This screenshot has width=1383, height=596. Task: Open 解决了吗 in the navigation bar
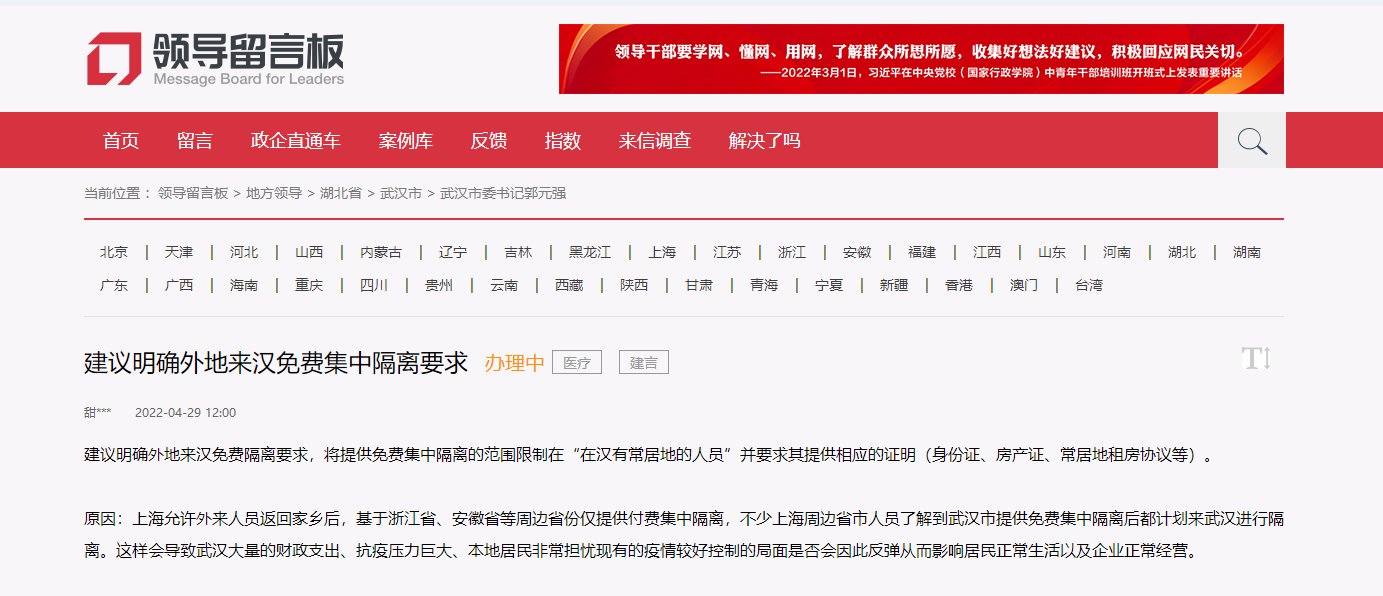765,141
